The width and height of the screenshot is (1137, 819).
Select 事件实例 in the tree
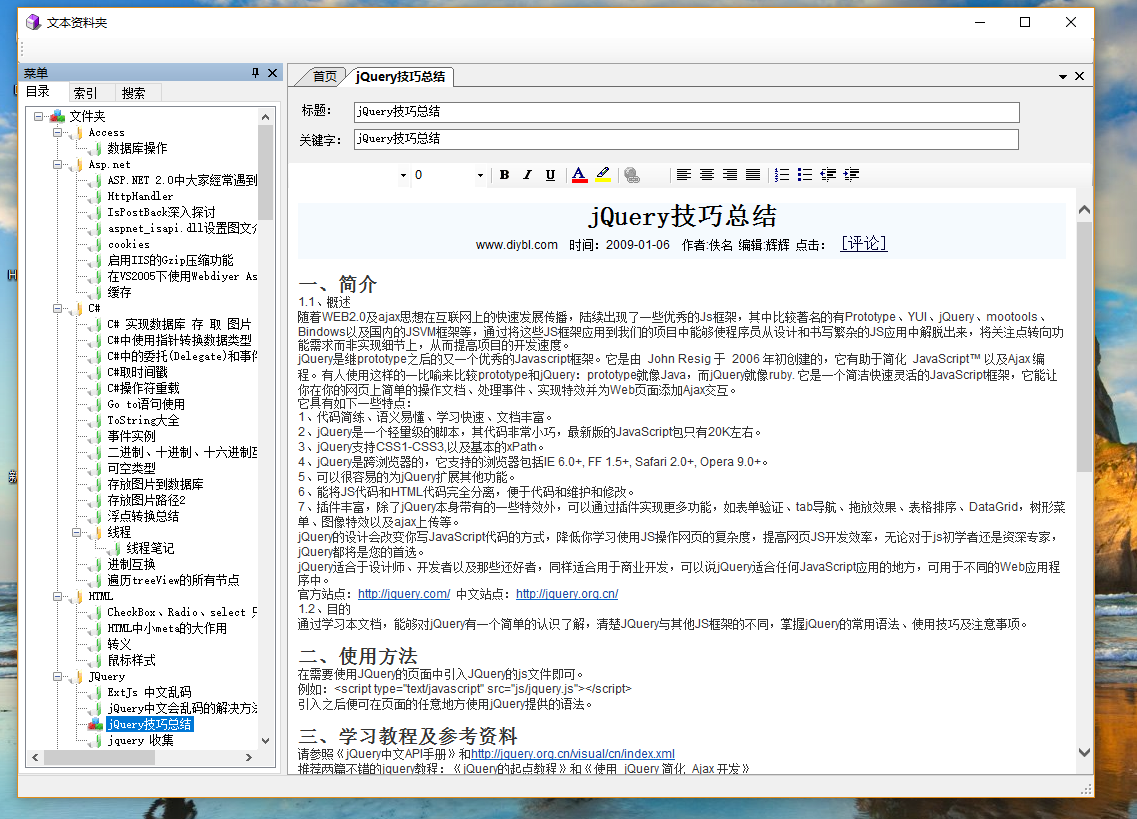pyautogui.click(x=131, y=436)
